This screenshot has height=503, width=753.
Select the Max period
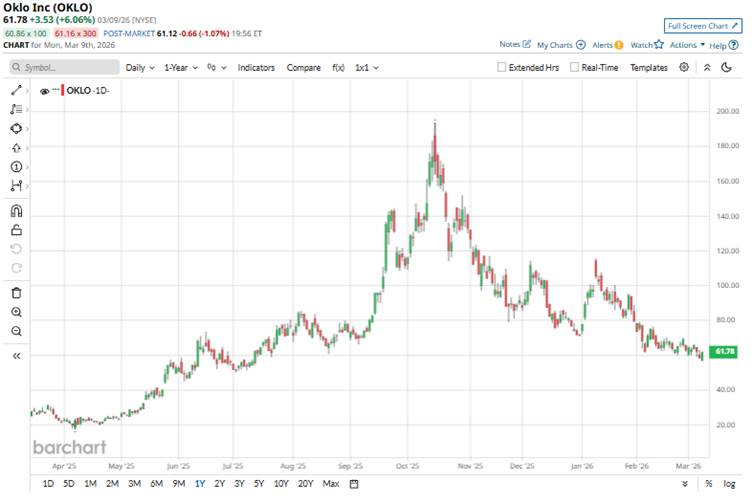pos(331,484)
